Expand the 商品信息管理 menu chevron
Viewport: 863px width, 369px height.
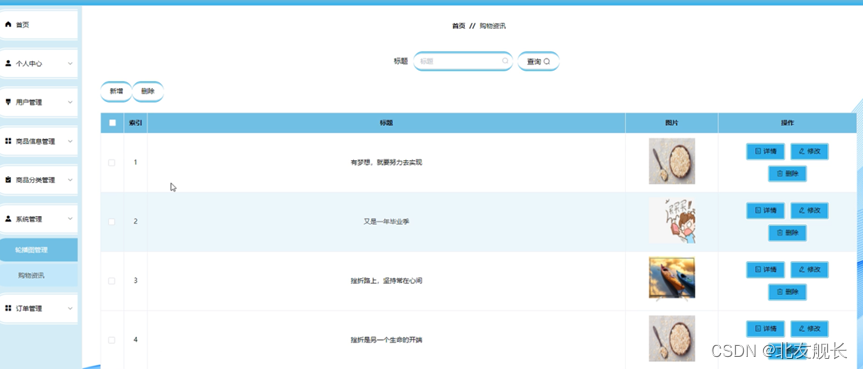[70, 141]
